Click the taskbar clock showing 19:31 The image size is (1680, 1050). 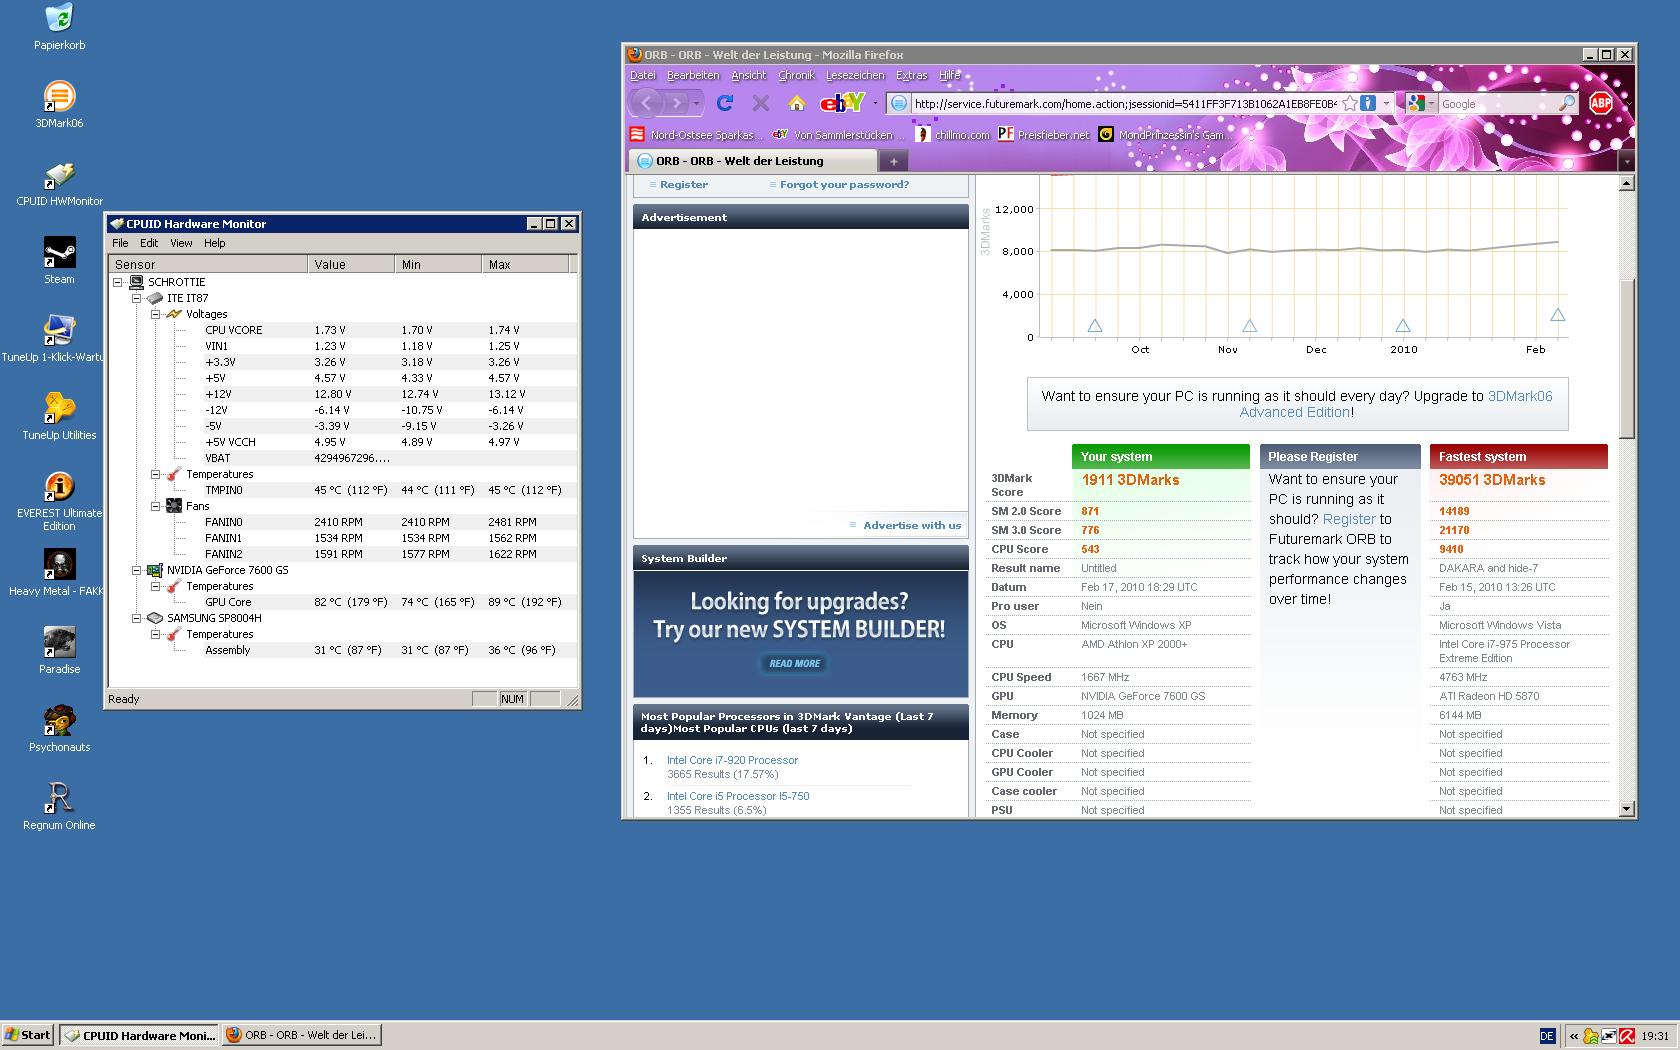point(1655,1036)
